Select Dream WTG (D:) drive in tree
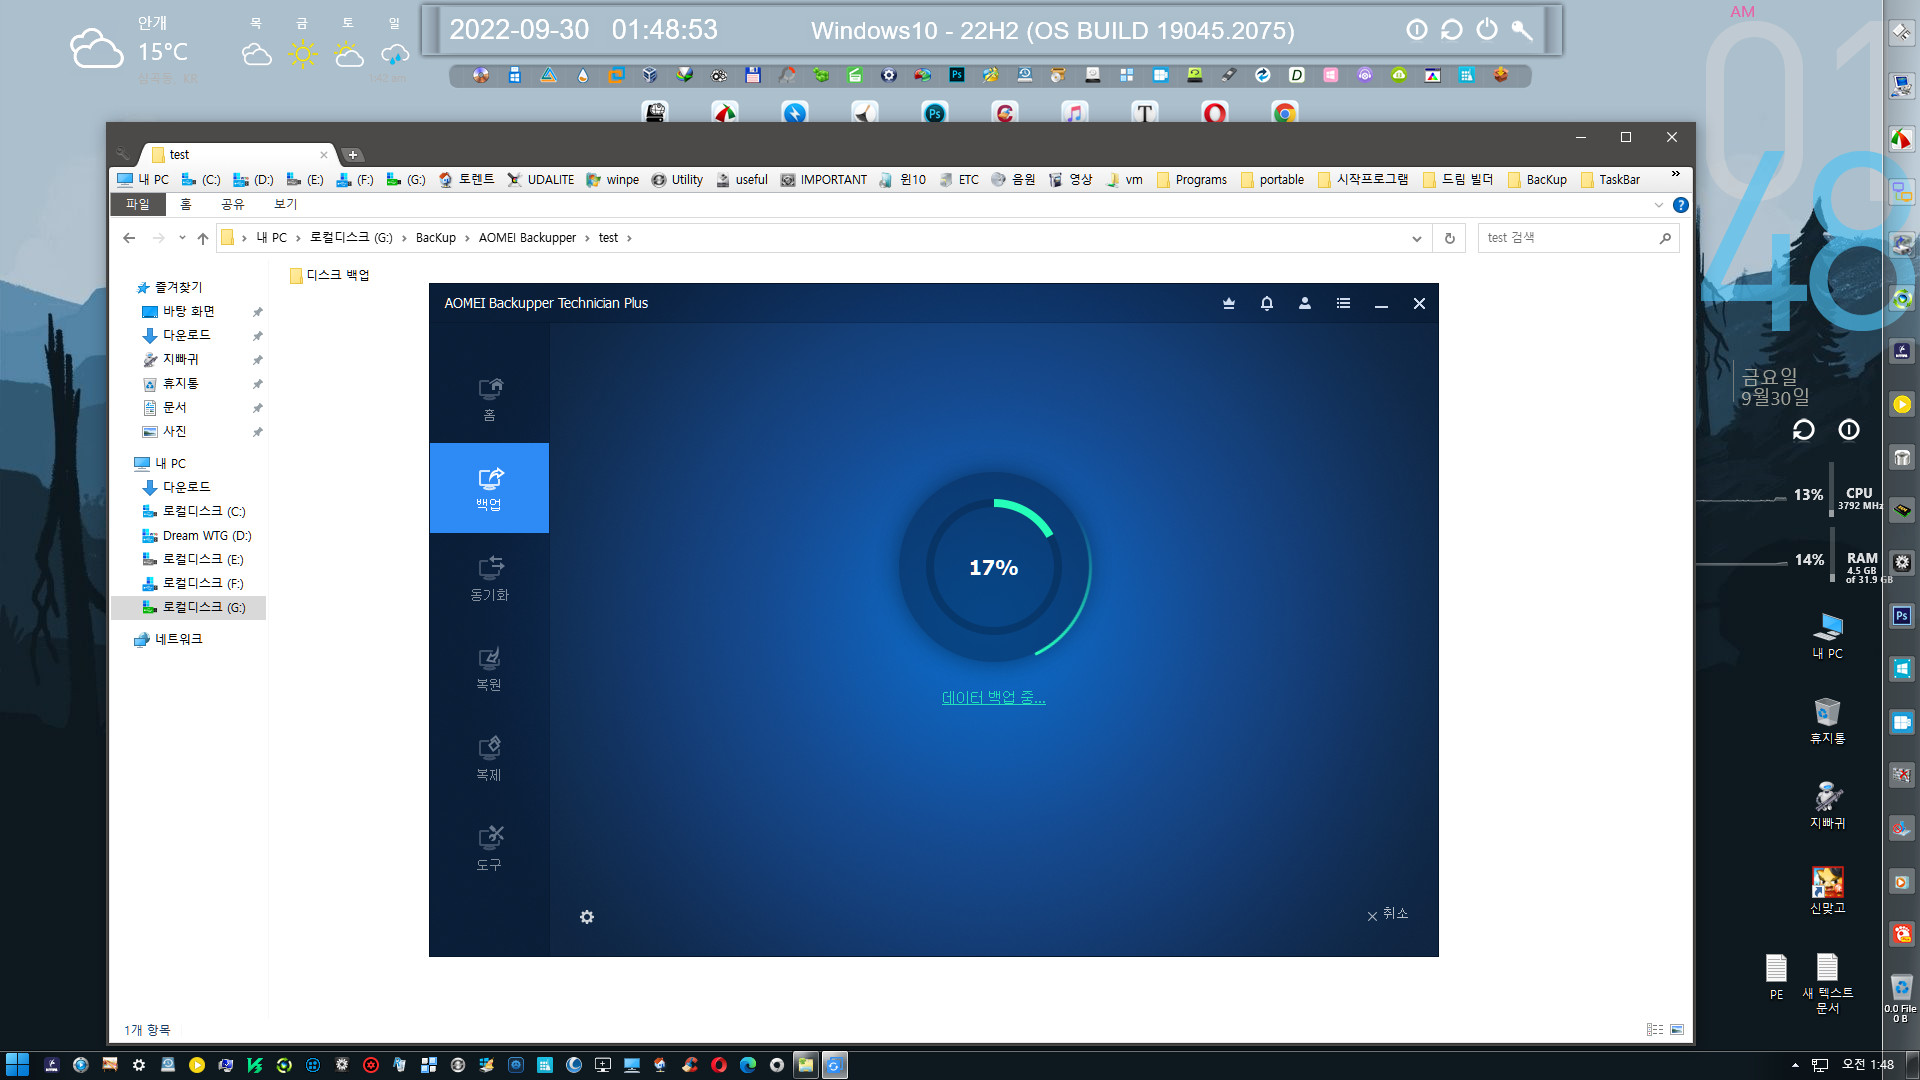 coord(197,536)
